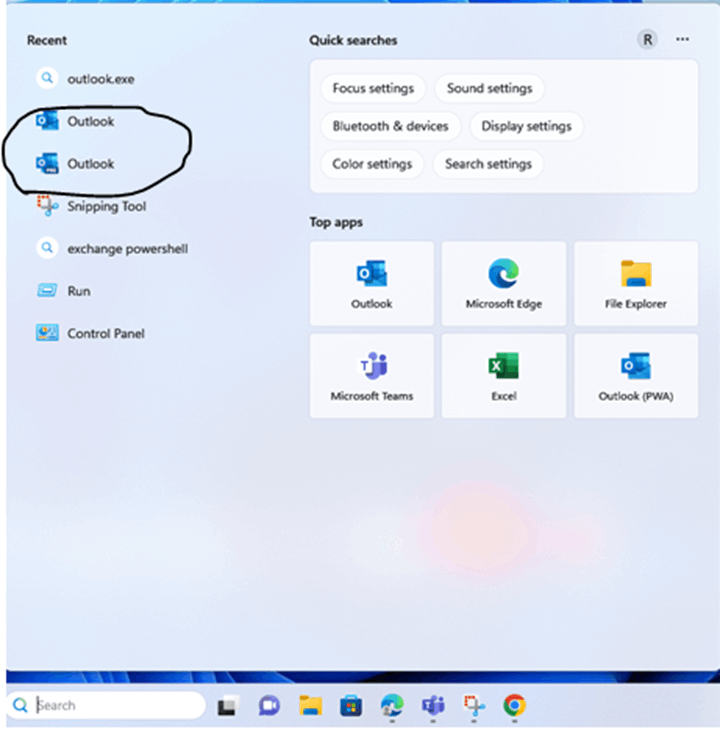This screenshot has width=720, height=732.
Task: Open the first Outlook entry in Recent
Action: [76, 121]
